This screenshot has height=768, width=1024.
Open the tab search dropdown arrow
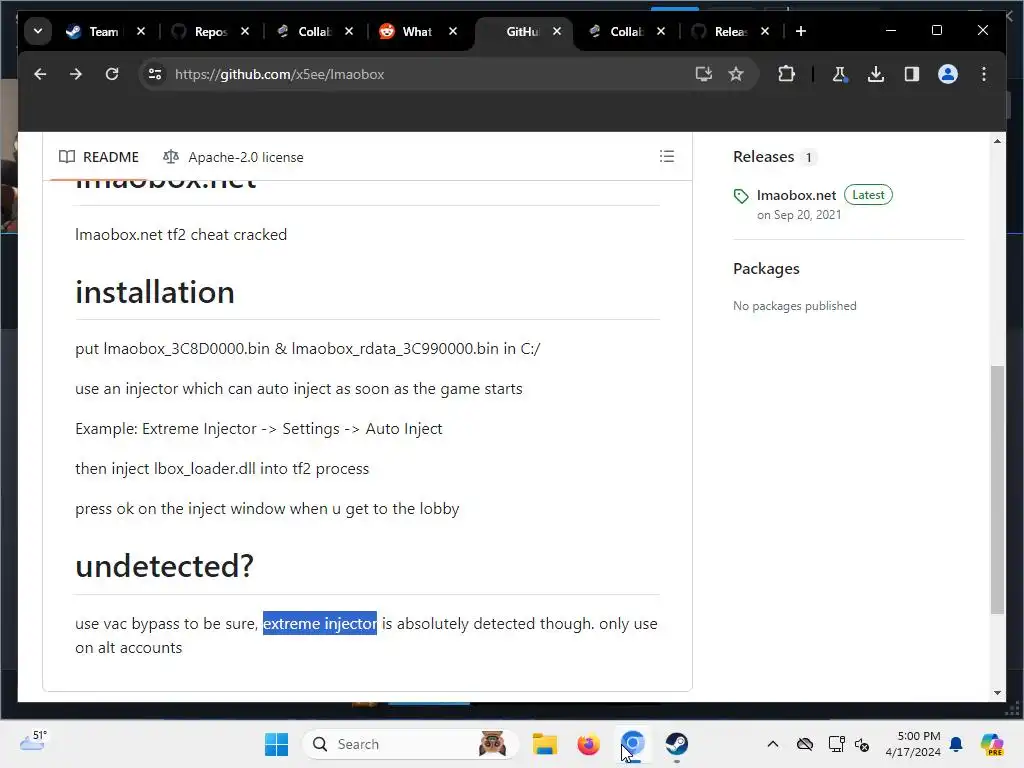coord(38,31)
